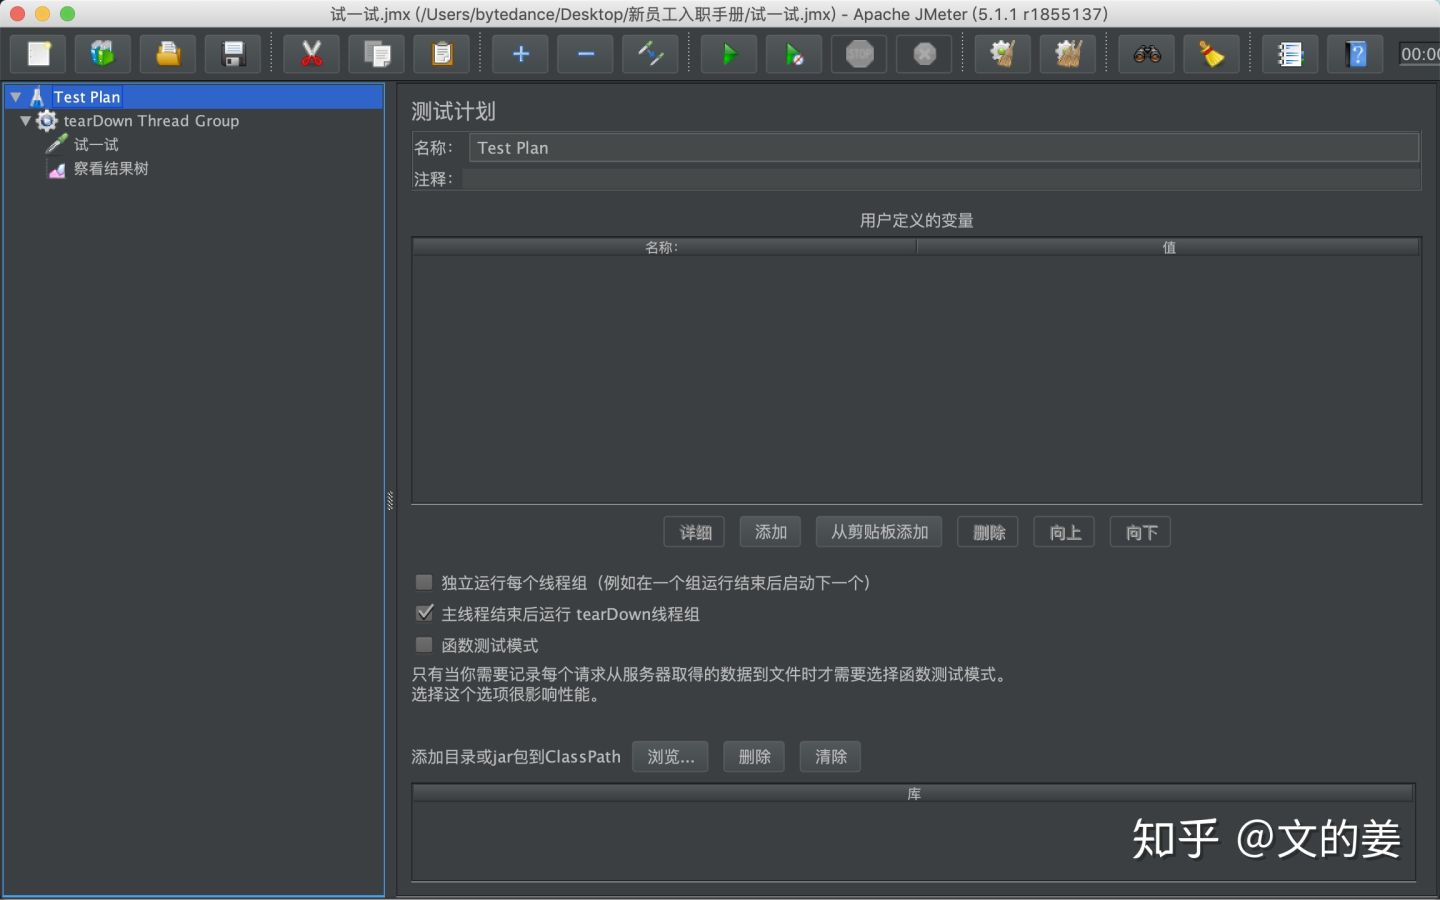Click 浏览... to add jar
The image size is (1440, 900).
click(670, 757)
